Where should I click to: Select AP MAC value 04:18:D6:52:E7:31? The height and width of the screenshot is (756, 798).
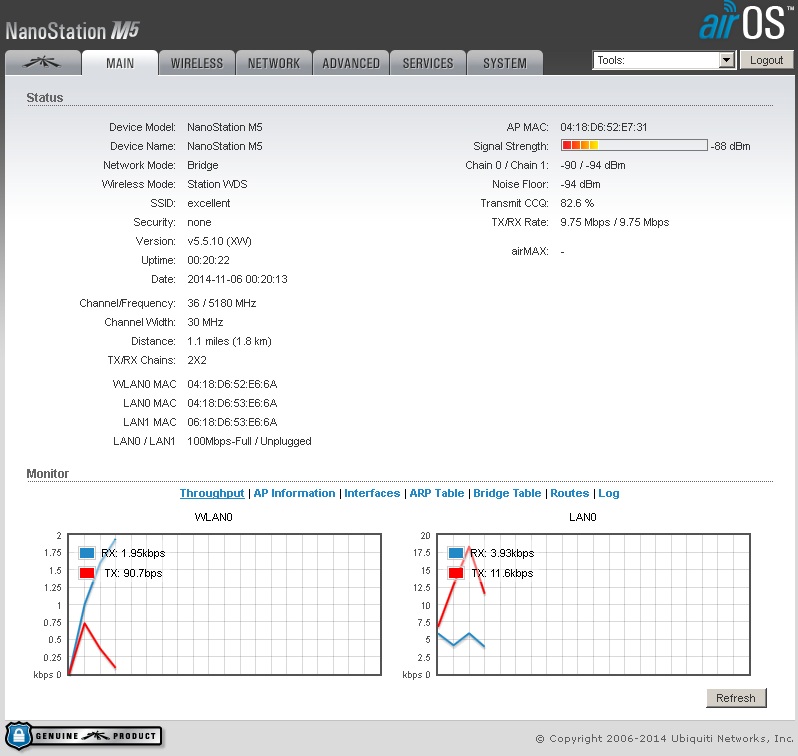point(604,127)
